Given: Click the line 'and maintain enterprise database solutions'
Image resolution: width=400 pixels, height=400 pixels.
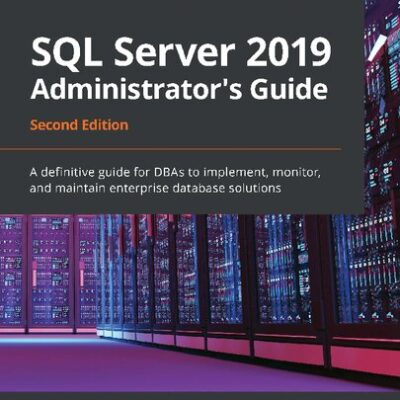Looking at the screenshot, I should (x=155, y=188).
